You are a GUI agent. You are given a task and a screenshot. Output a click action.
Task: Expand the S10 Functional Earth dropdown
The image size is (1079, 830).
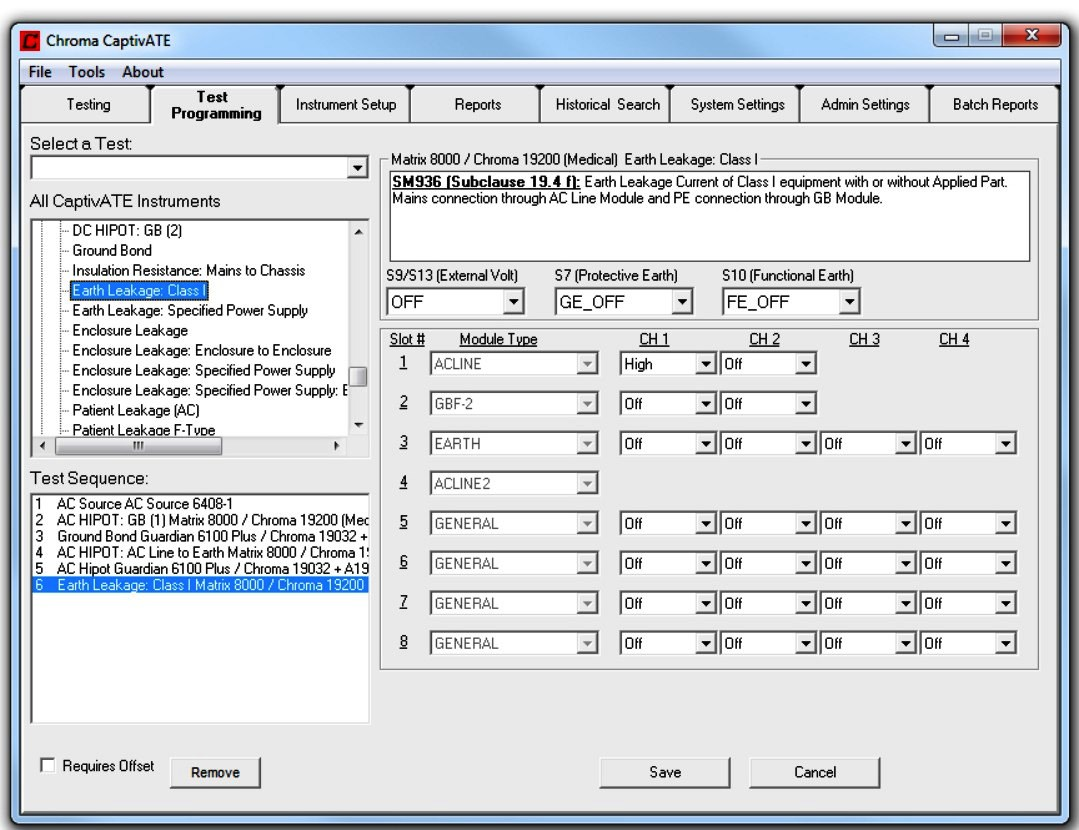tap(849, 300)
